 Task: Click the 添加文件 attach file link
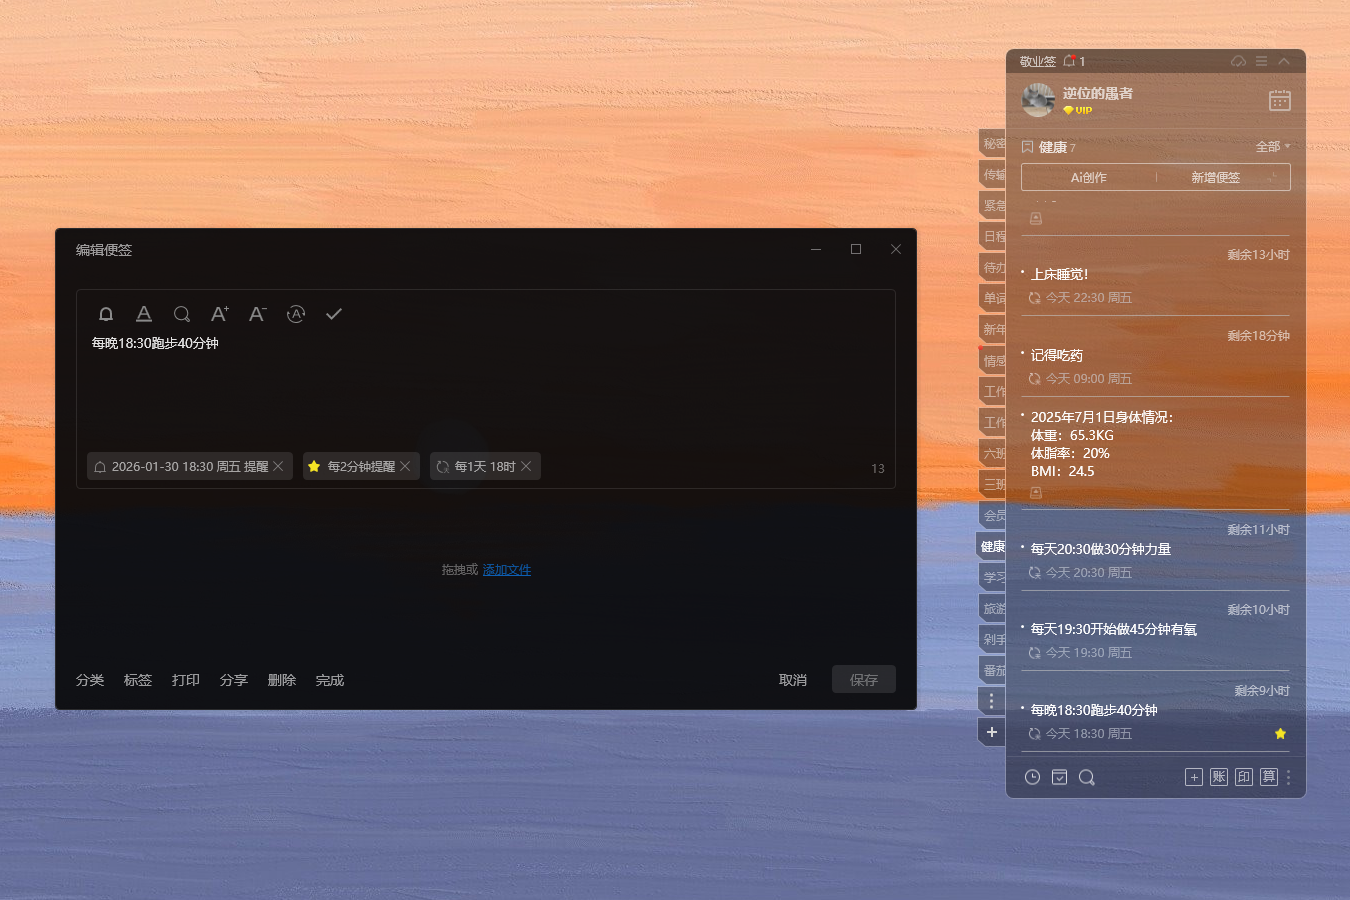(506, 569)
